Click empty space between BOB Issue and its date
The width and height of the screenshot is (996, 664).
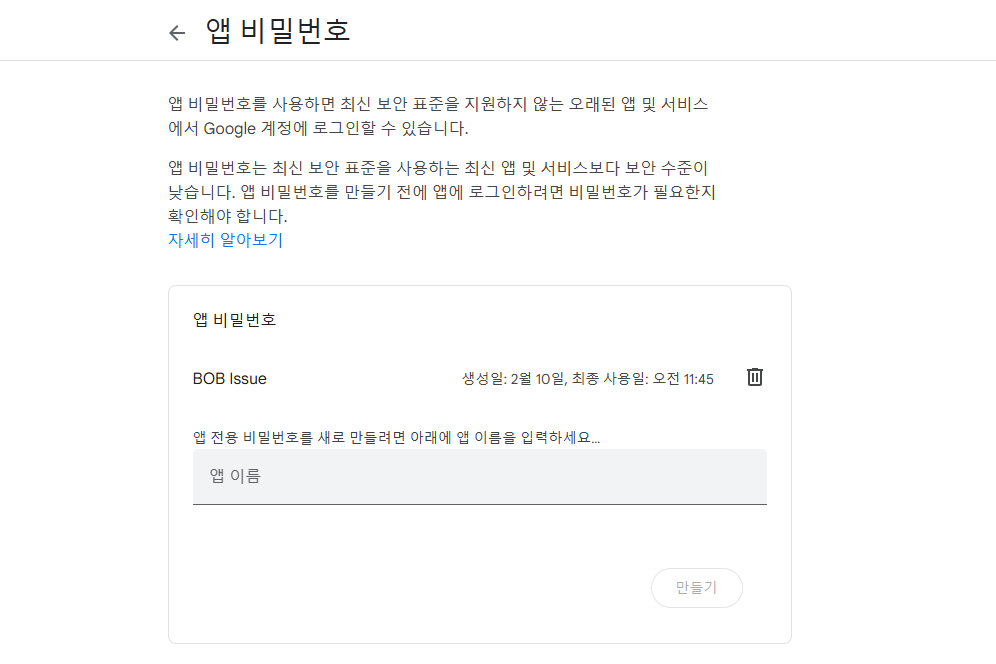(363, 379)
